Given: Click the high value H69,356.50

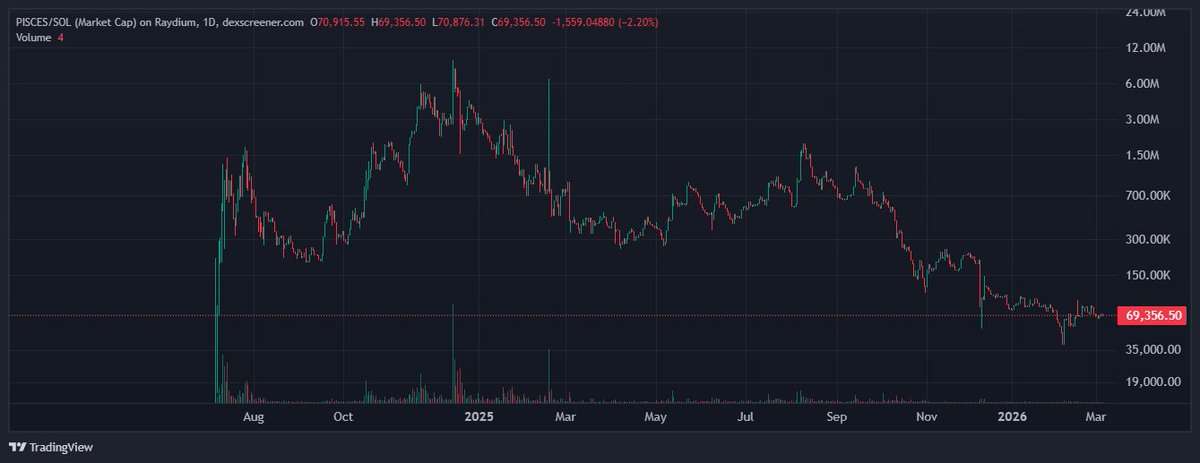Looking at the screenshot, I should (400, 21).
